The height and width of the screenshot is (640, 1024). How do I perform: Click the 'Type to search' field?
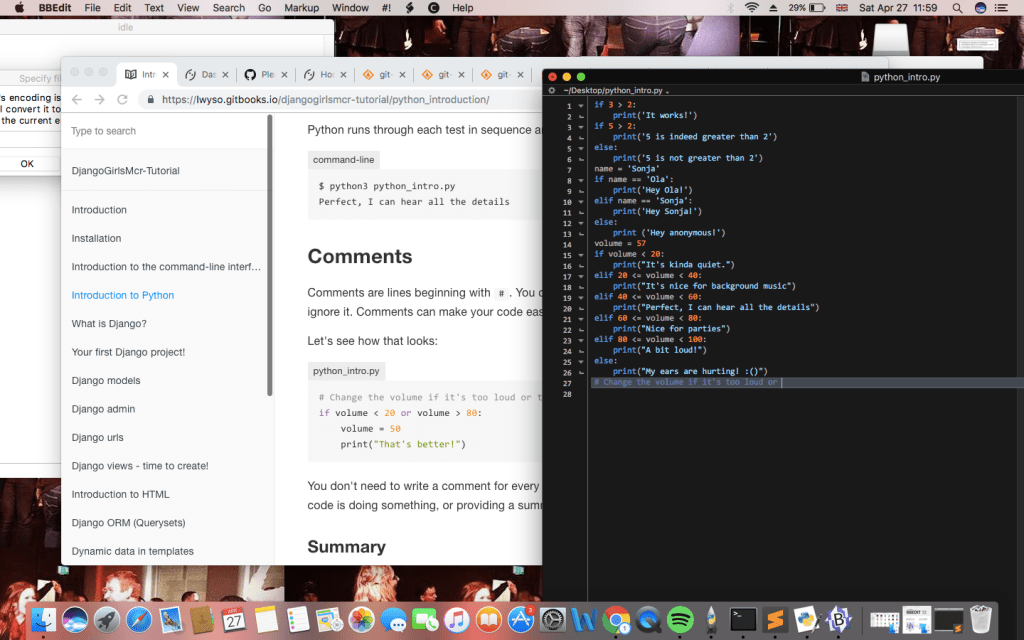pyautogui.click(x=160, y=131)
